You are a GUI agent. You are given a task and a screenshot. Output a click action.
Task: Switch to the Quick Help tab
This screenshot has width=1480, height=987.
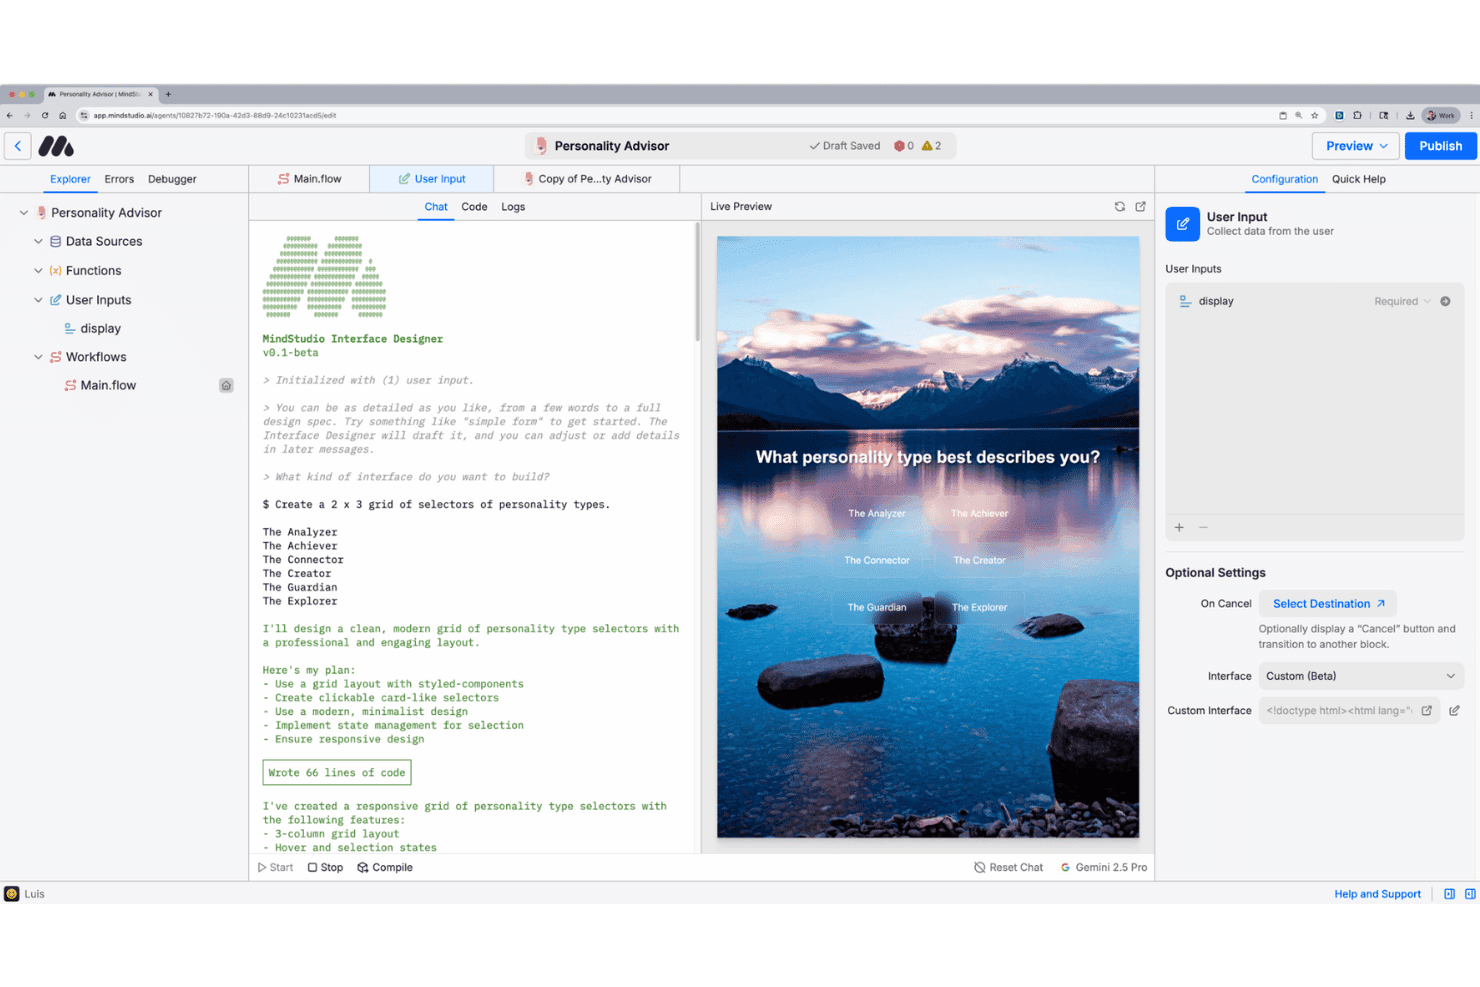click(x=1358, y=179)
